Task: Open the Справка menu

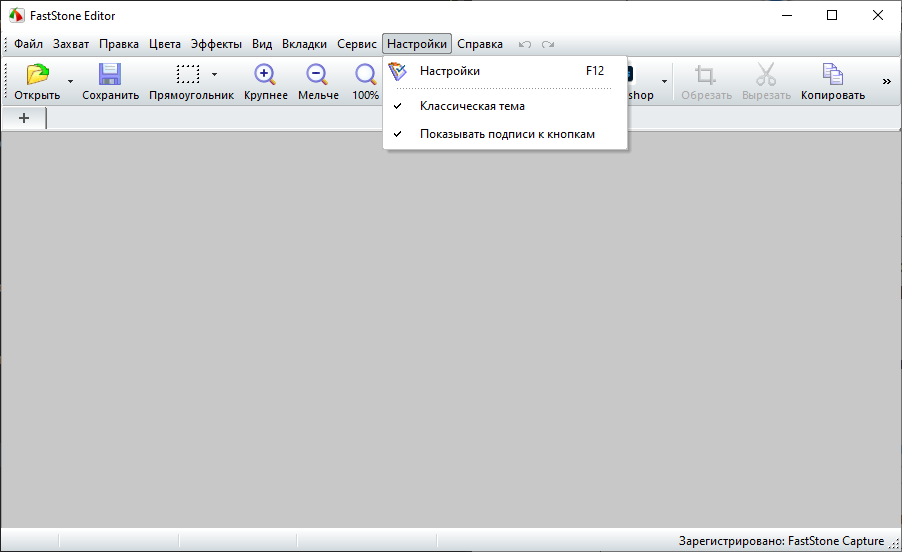Action: tap(480, 44)
